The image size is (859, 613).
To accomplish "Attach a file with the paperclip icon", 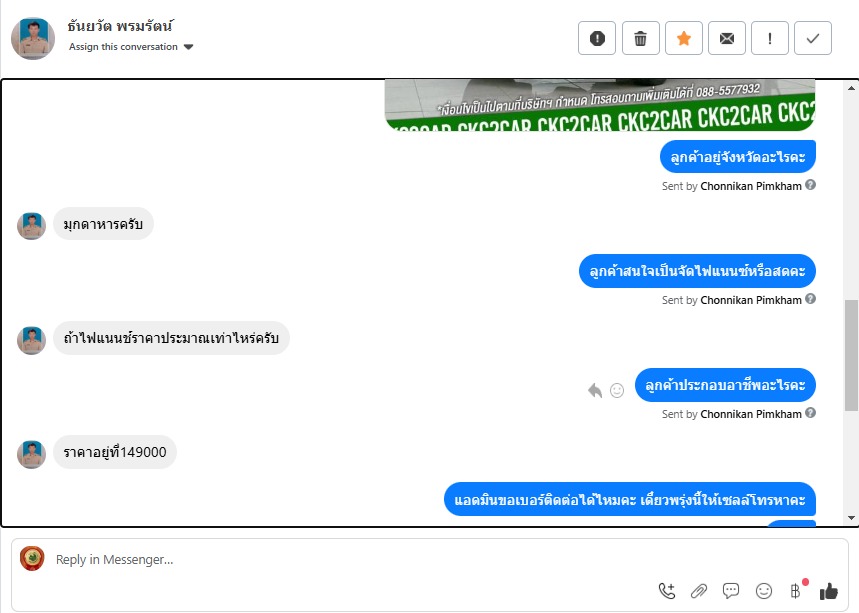I will [x=698, y=591].
